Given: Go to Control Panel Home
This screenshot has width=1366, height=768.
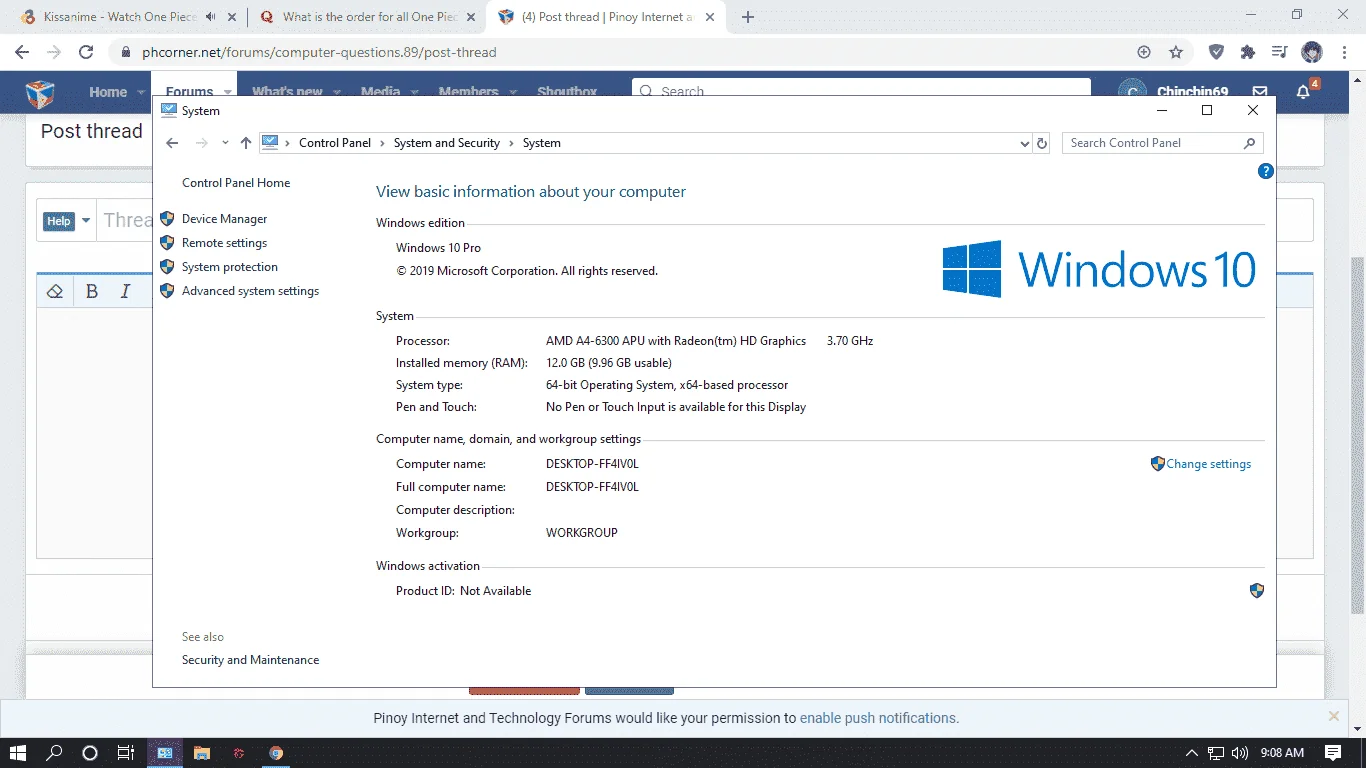Looking at the screenshot, I should [x=236, y=183].
